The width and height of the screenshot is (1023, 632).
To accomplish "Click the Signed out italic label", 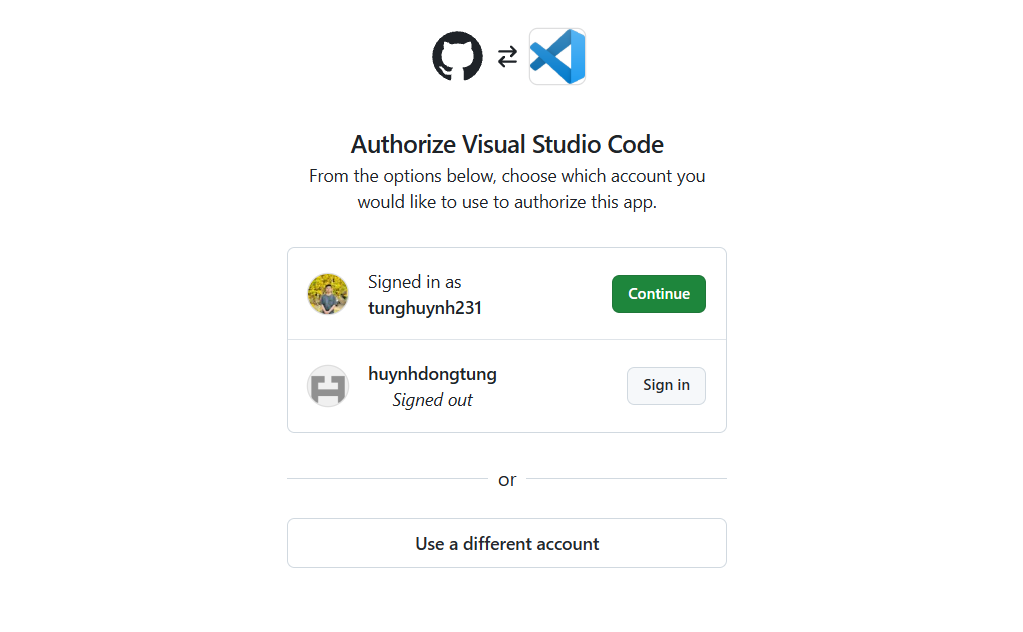I will point(432,399).
